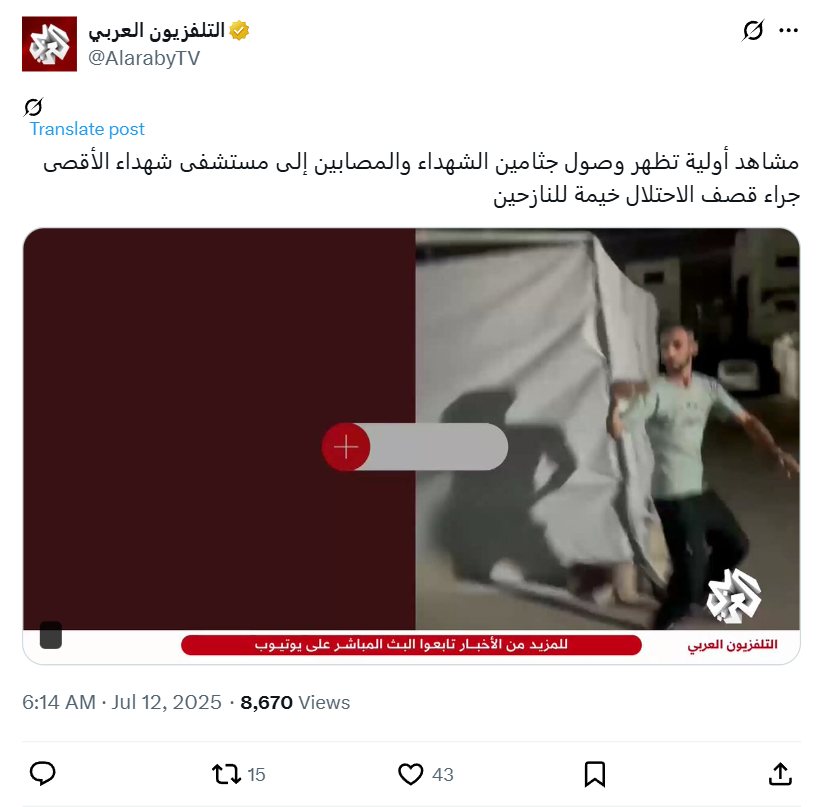Repost using the retweet icon
The image size is (823, 807).
(226, 774)
